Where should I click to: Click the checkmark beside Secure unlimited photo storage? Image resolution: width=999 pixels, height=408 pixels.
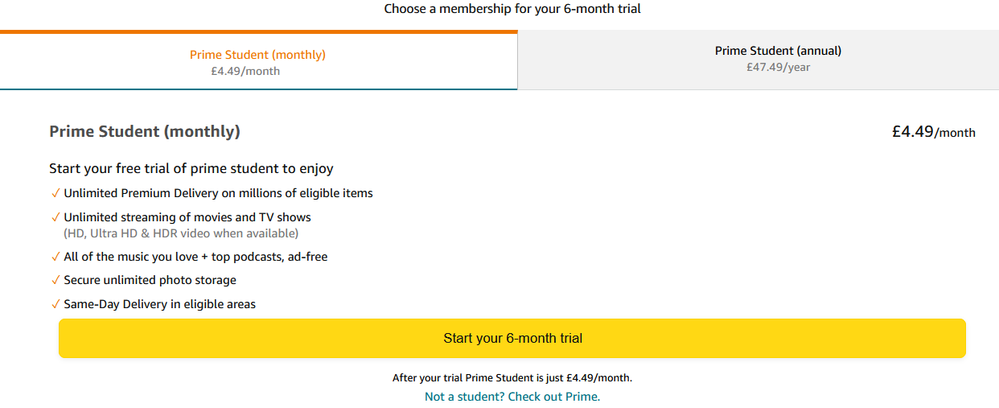point(54,281)
